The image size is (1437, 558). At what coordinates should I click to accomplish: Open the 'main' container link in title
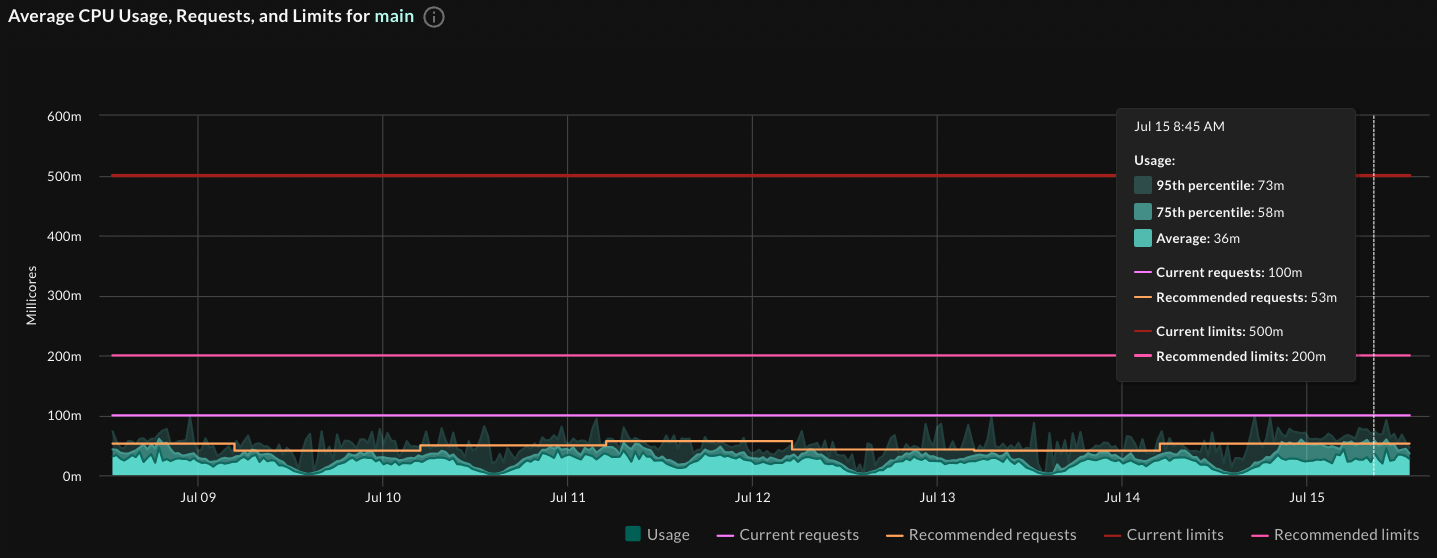click(394, 18)
